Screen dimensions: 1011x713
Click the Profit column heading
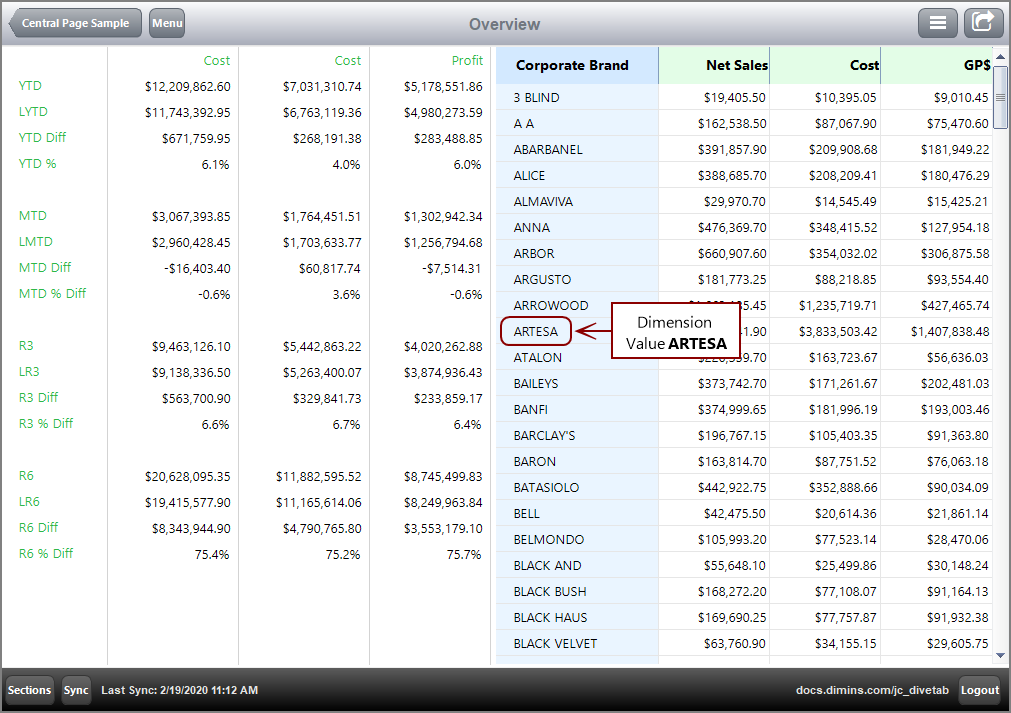[467, 60]
